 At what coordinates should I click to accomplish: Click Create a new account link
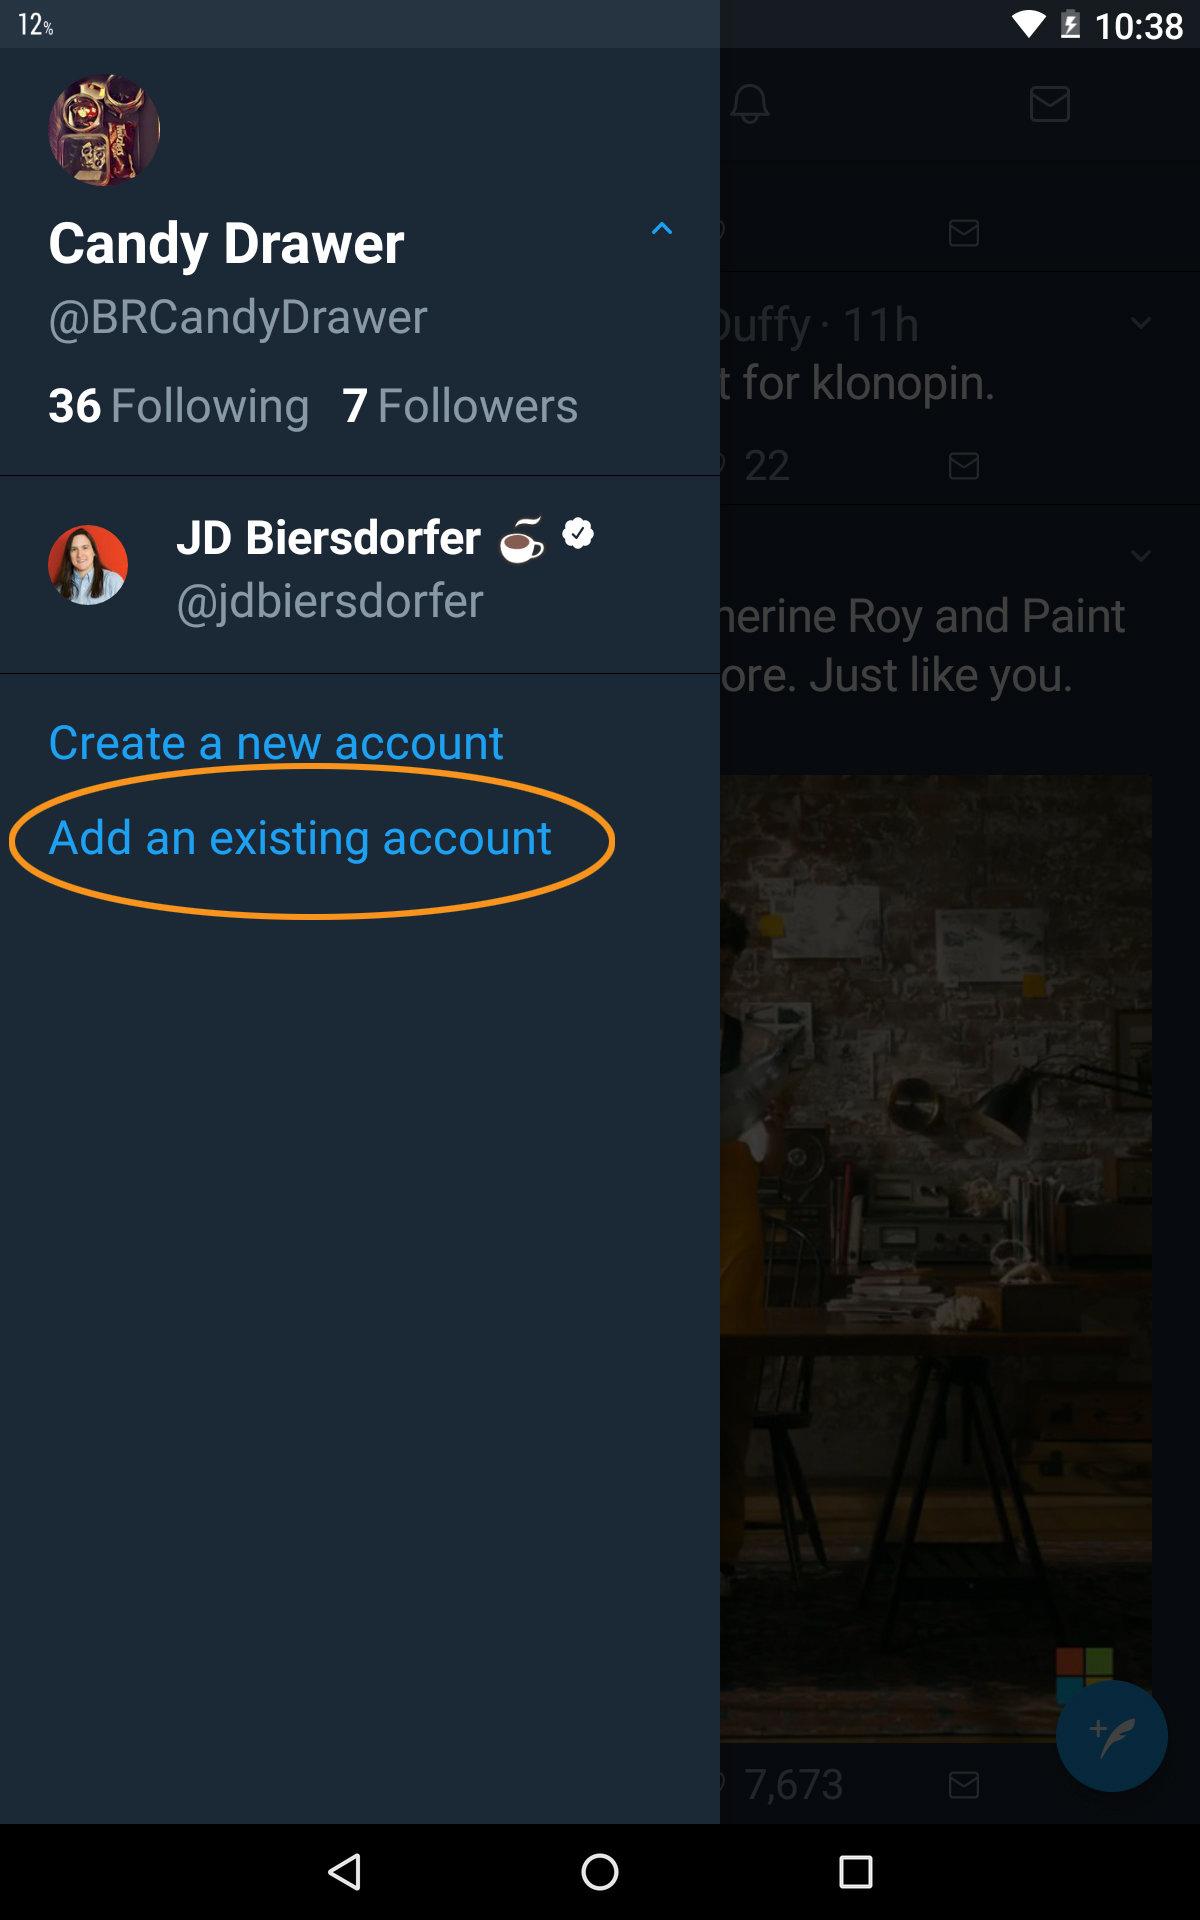click(x=276, y=743)
